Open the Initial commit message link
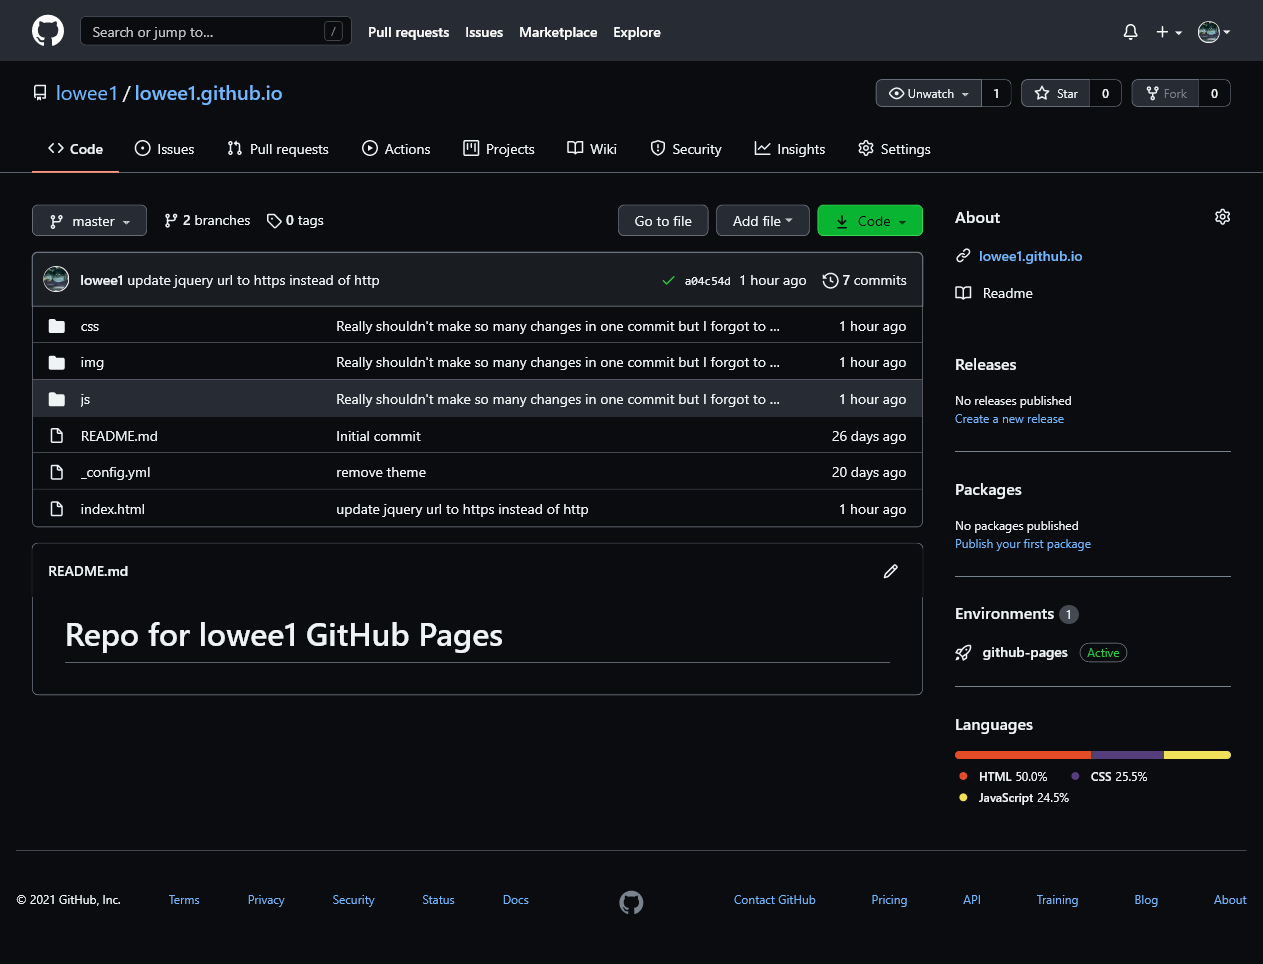This screenshot has height=964, width=1263. click(x=378, y=436)
